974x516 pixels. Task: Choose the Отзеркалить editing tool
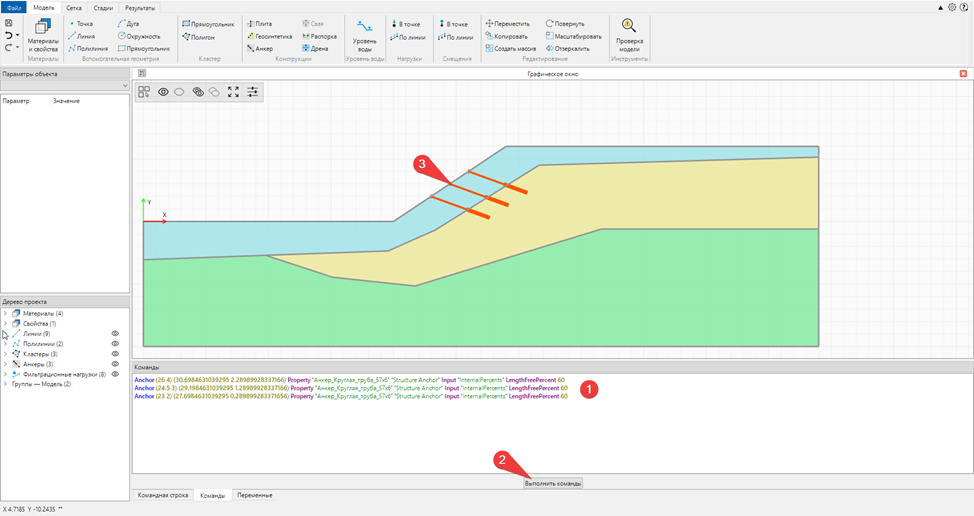(572, 48)
